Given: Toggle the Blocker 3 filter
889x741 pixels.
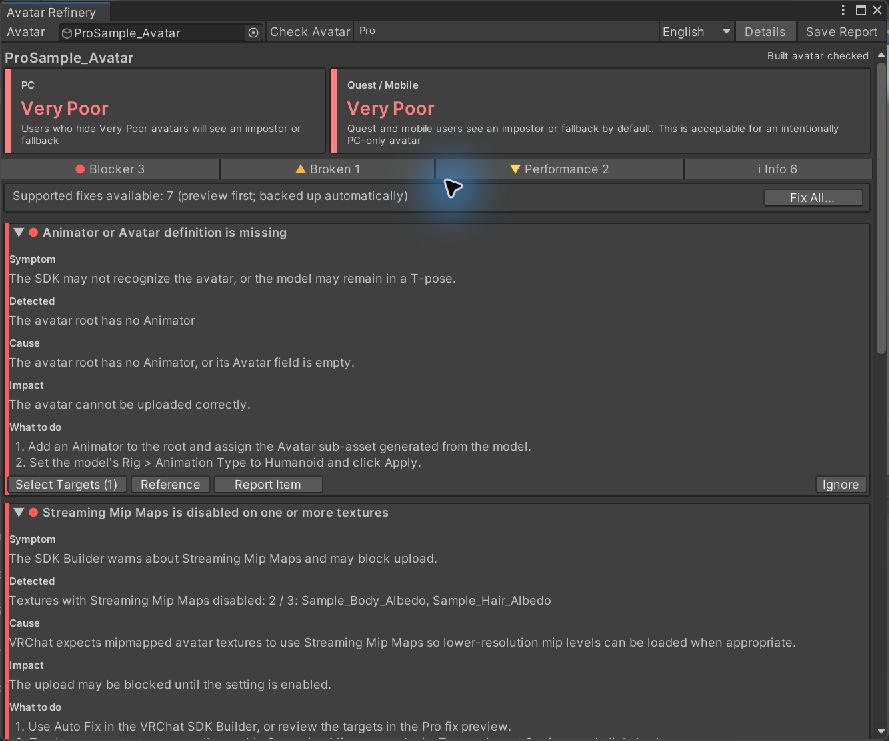Looking at the screenshot, I should [110, 169].
